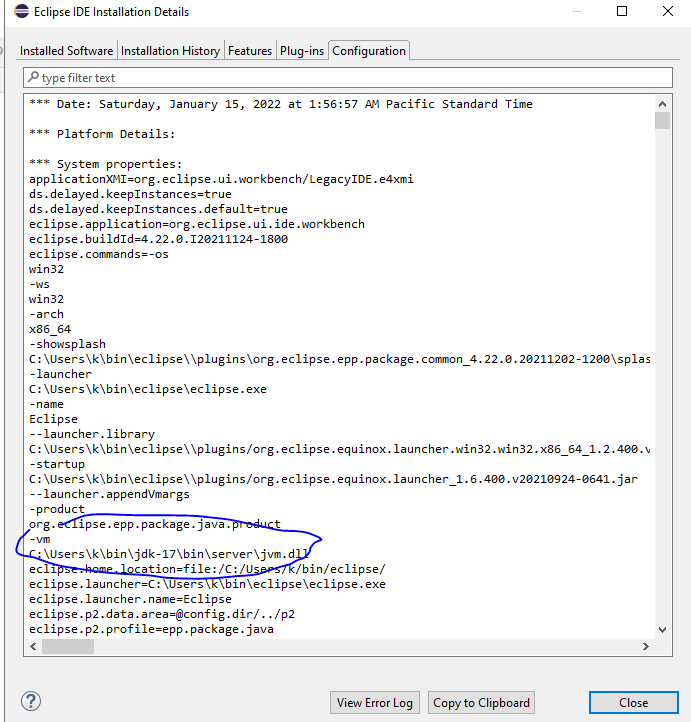
Task: Click the equinox.launcher.win32 library path line
Action: [x=340, y=449]
